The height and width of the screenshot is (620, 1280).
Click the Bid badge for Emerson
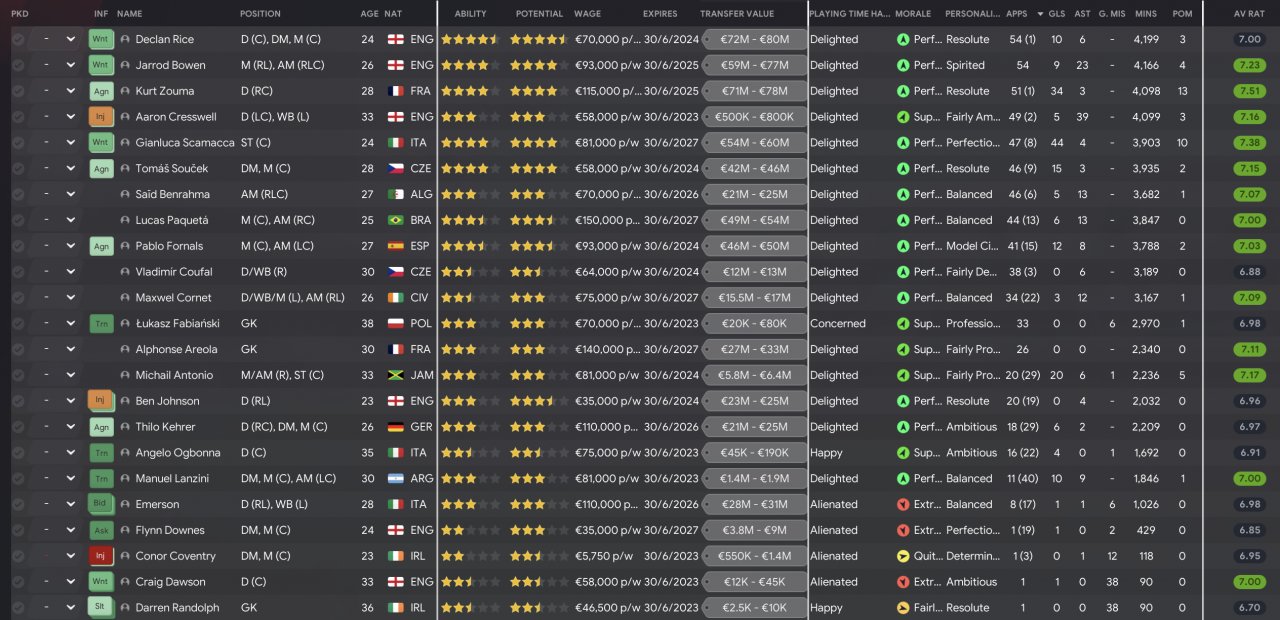(101, 505)
